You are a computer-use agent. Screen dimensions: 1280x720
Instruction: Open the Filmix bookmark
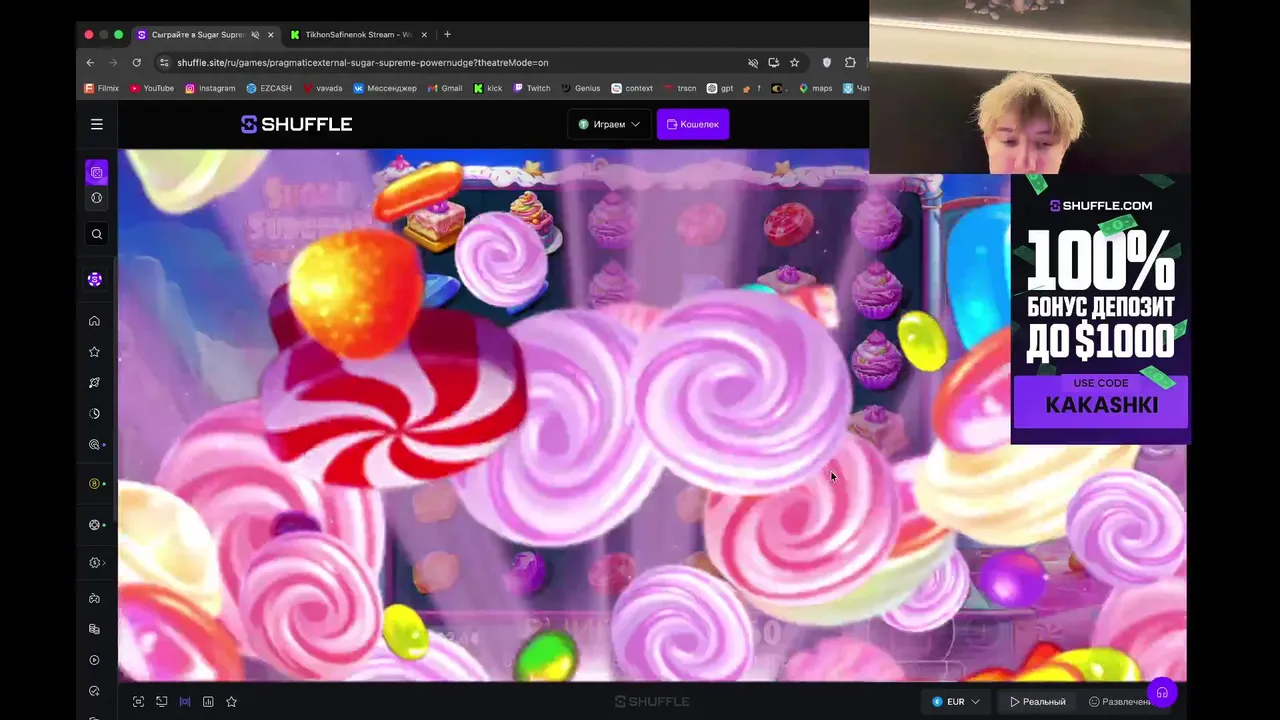click(102, 88)
